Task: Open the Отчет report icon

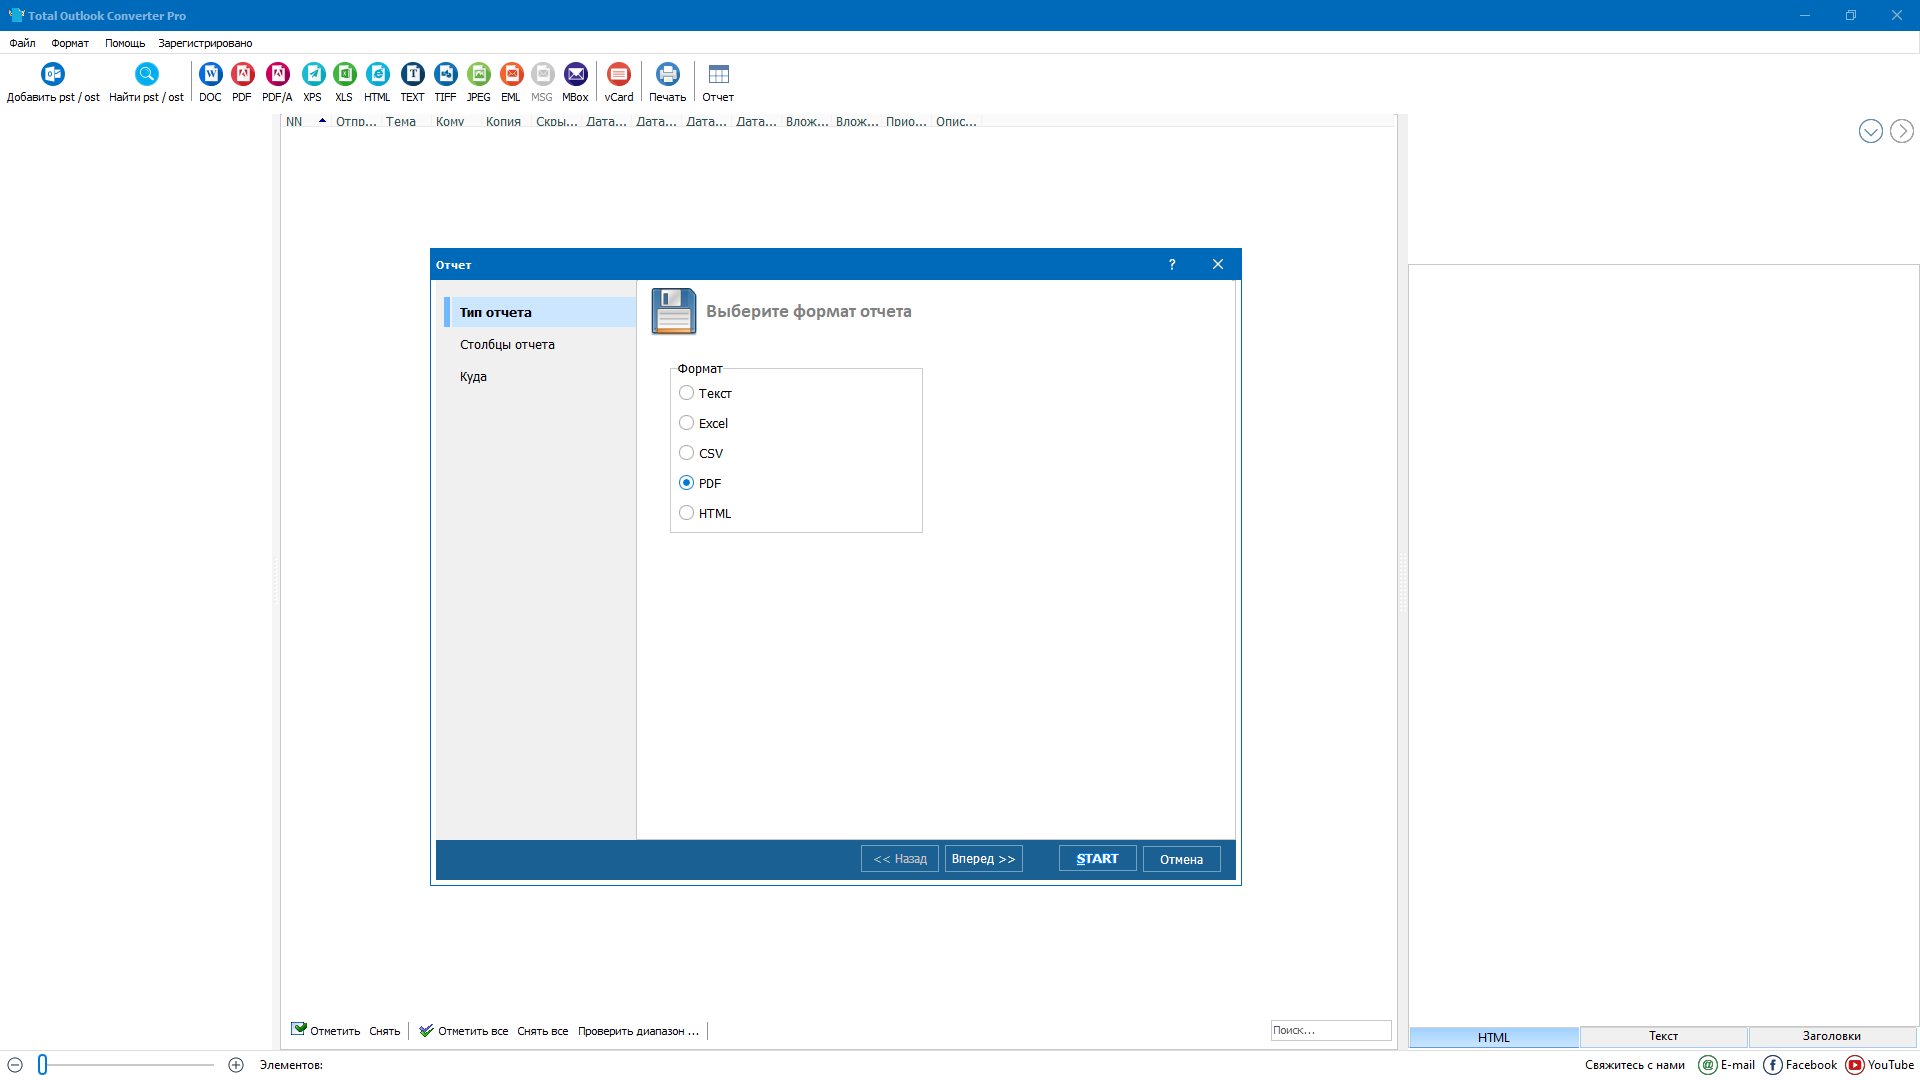Action: (x=718, y=74)
